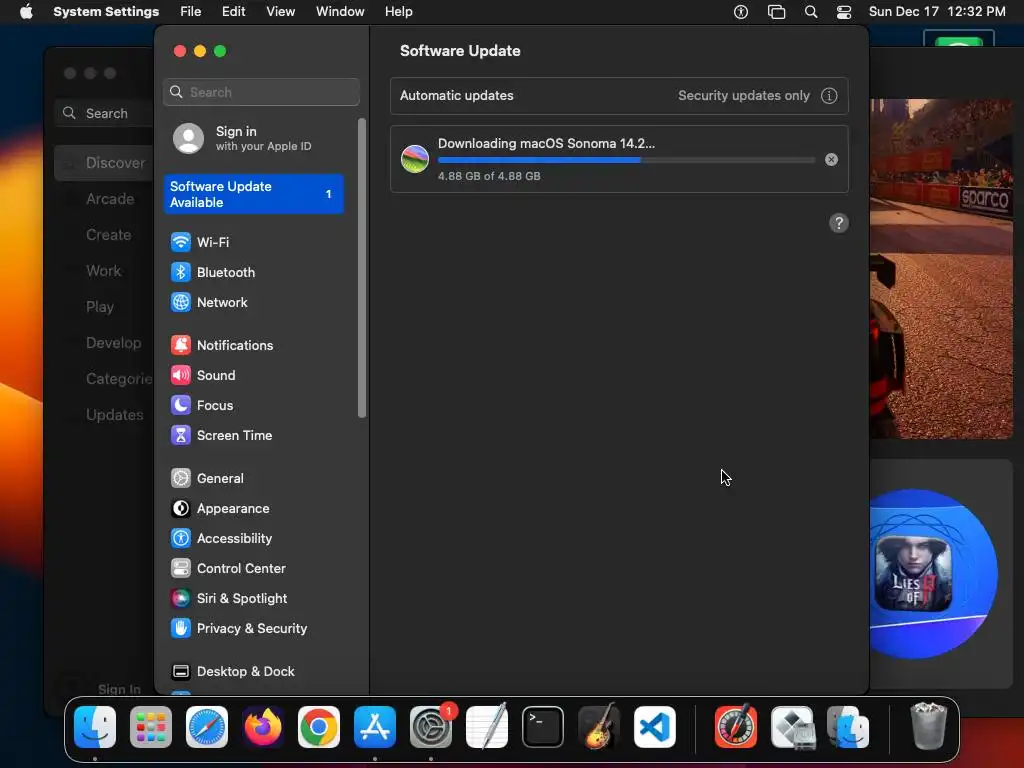
Task: Launch Visual Studio Code from Dock
Action: [x=655, y=727]
